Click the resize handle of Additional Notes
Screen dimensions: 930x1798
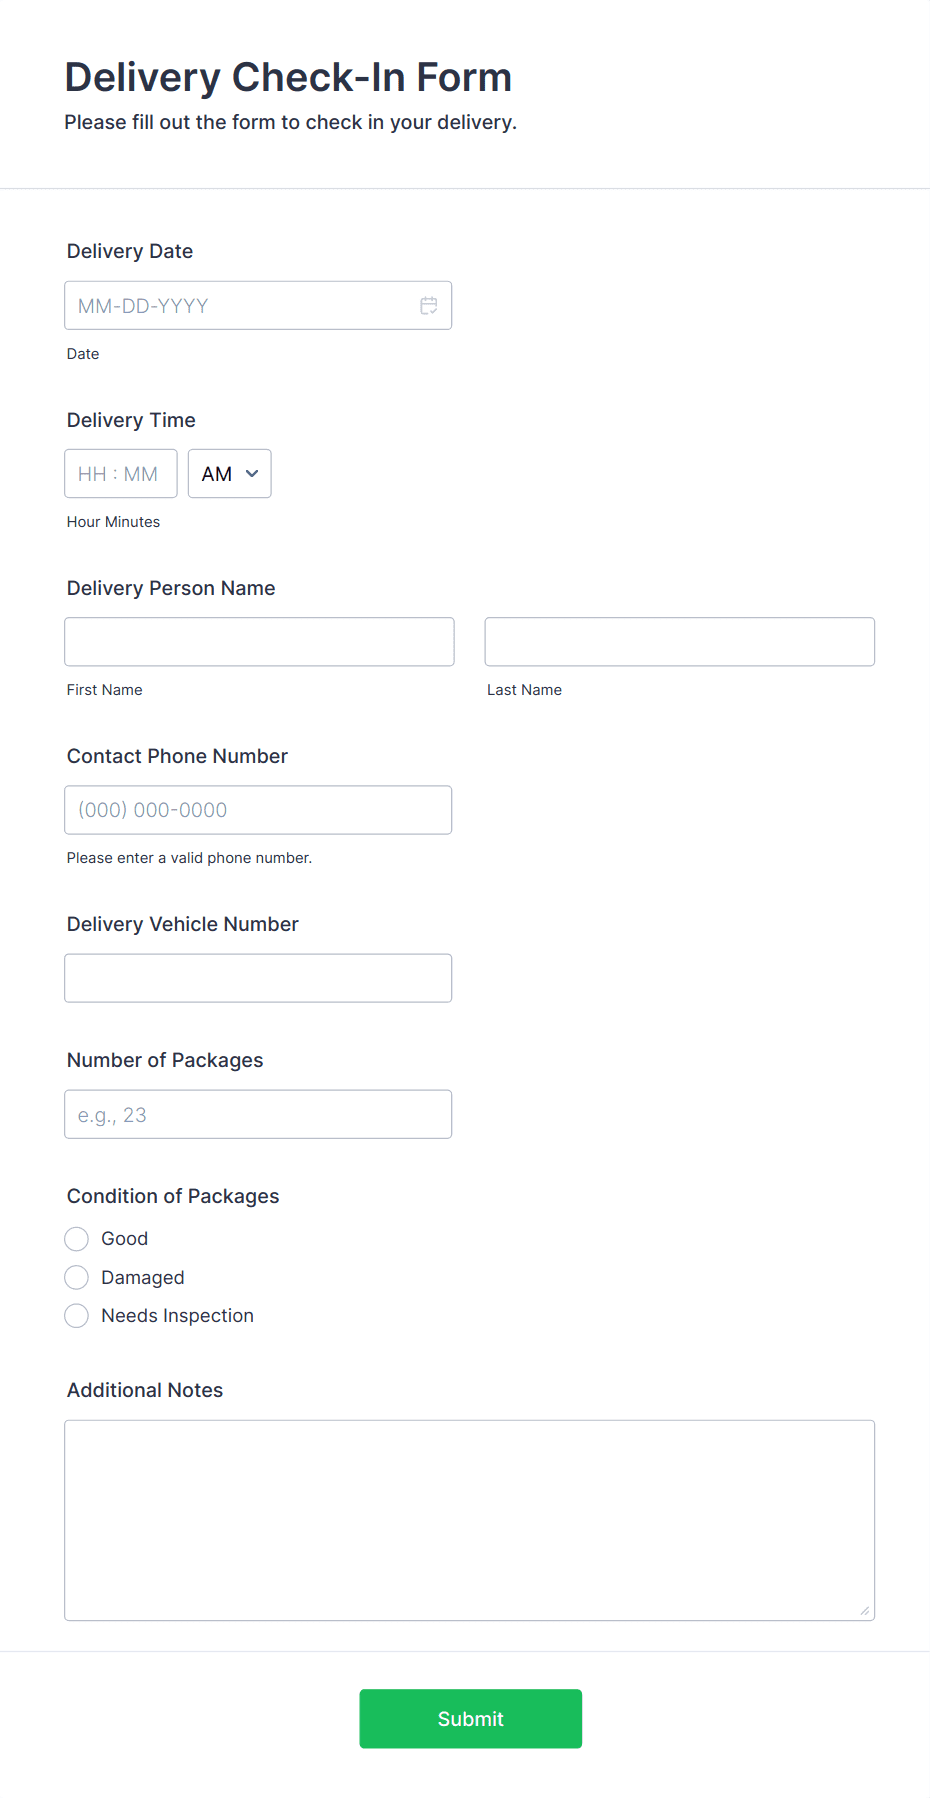coord(864,1610)
